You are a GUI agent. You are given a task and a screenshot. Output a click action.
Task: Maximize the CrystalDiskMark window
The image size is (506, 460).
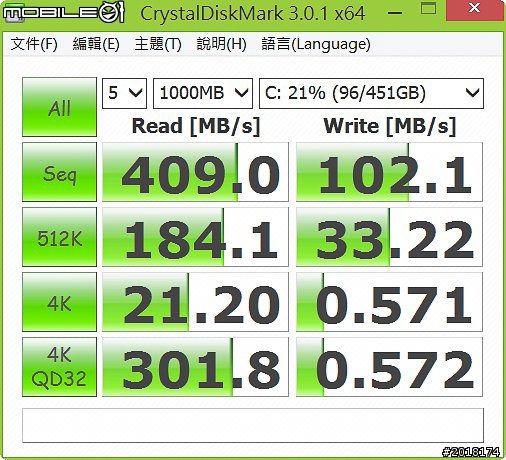(428, 8)
